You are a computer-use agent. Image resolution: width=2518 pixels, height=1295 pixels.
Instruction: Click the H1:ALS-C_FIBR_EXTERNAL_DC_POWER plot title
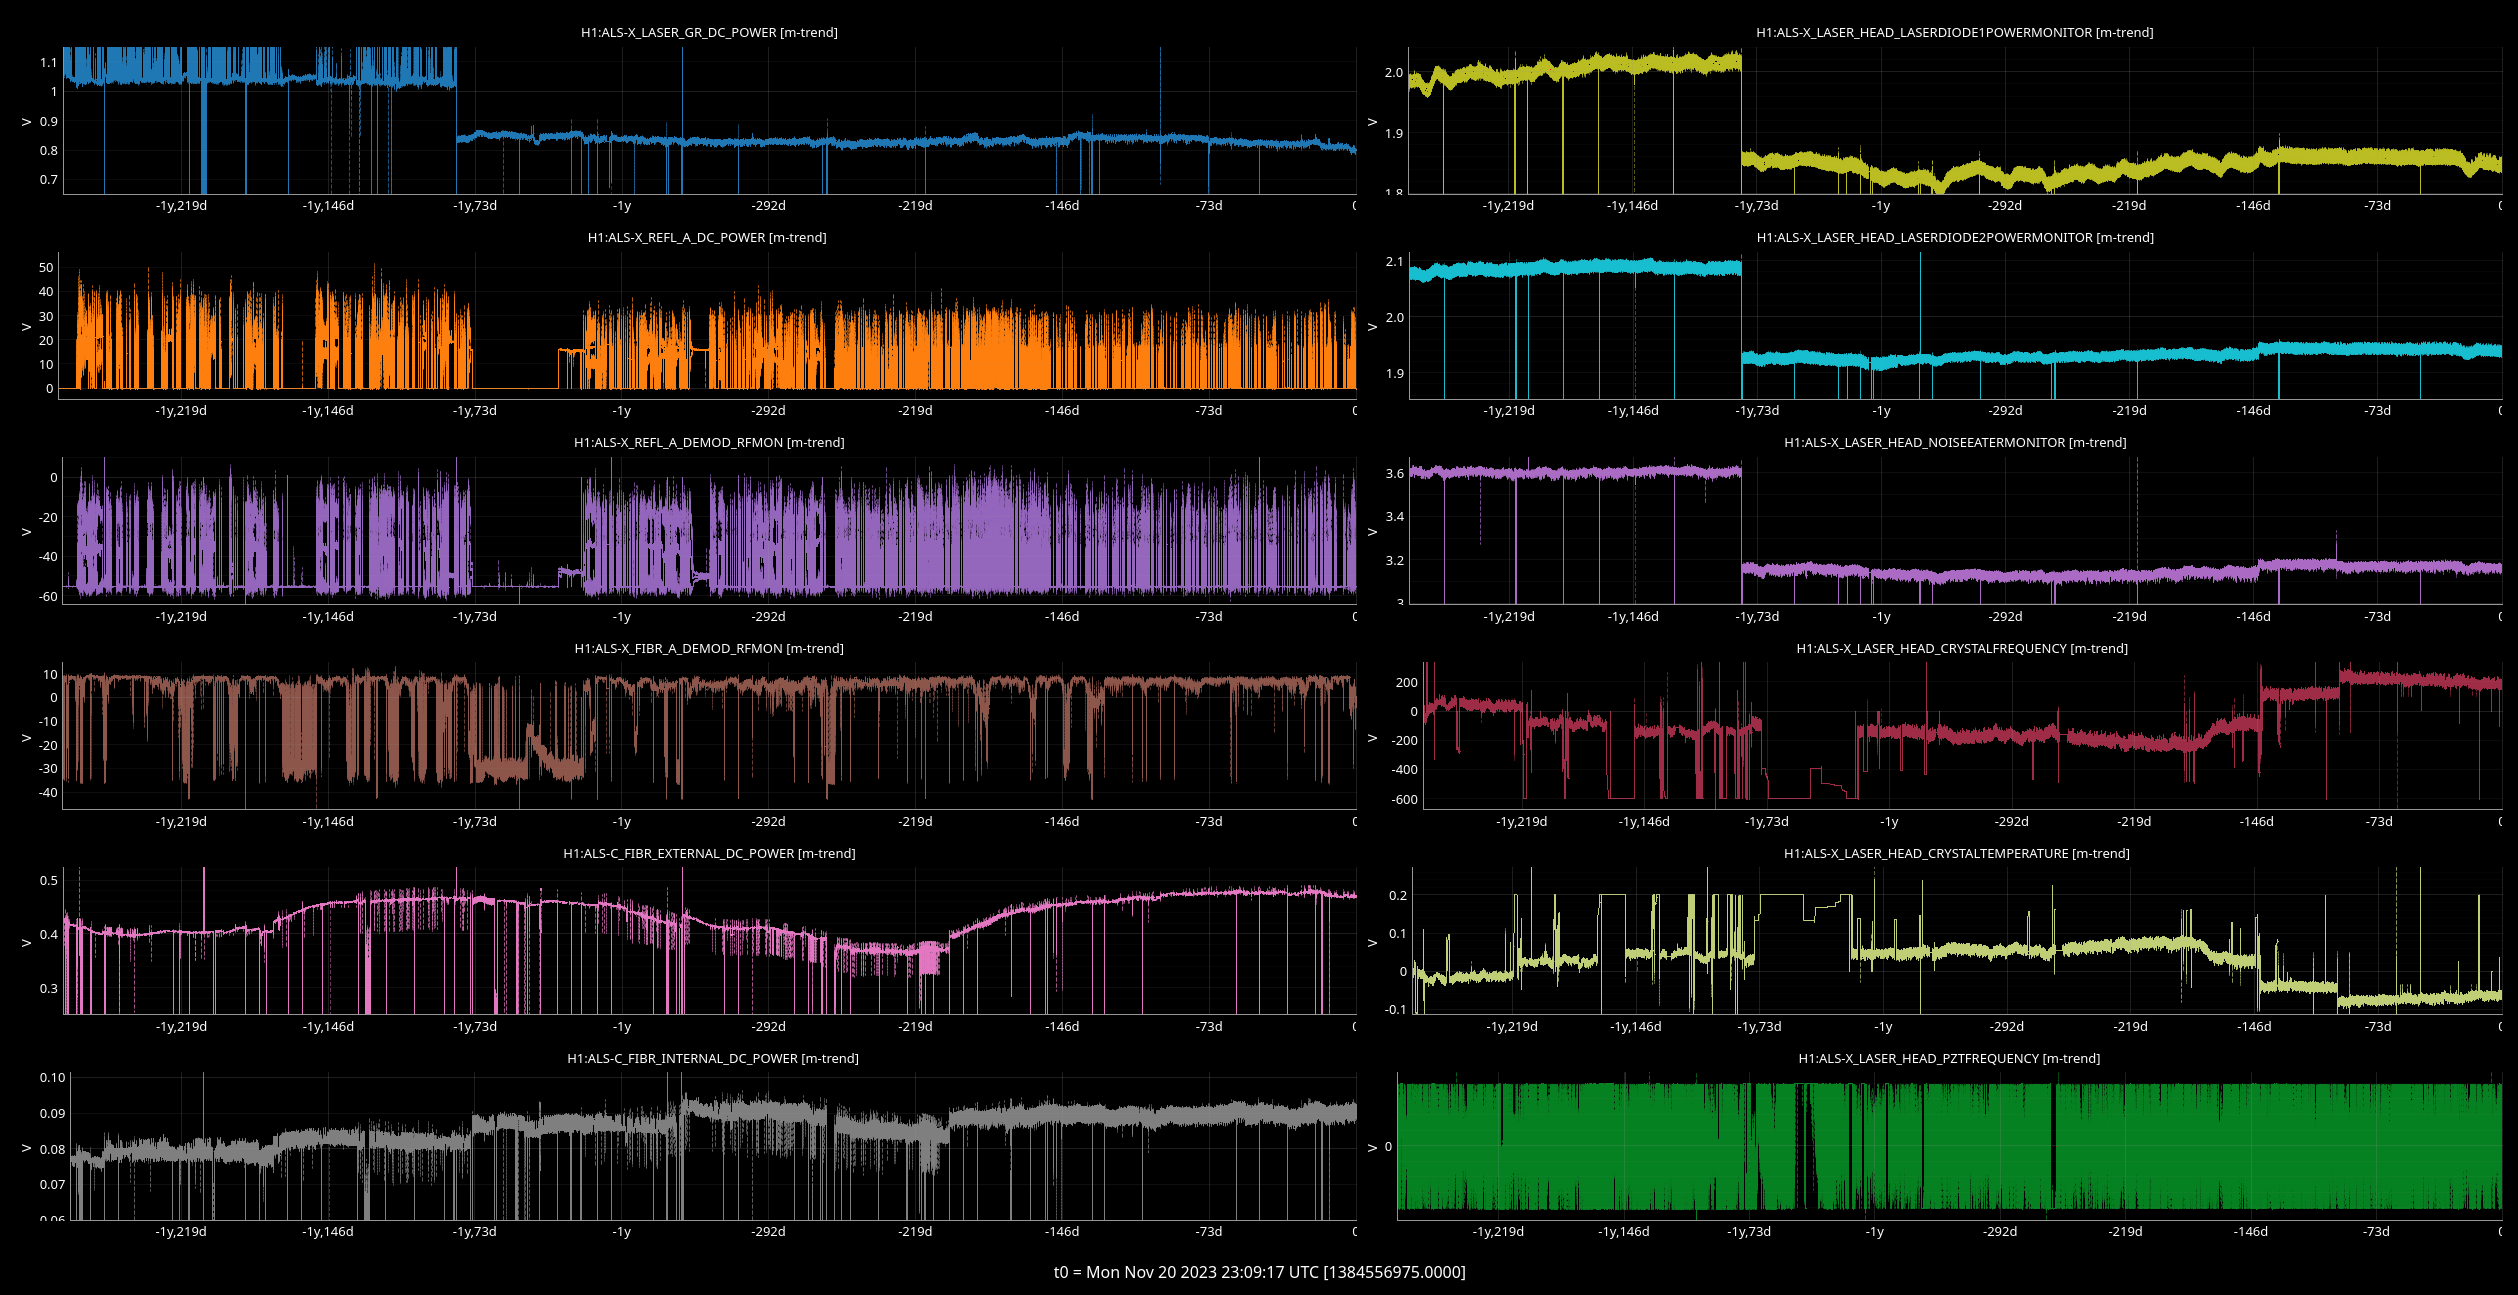709,854
